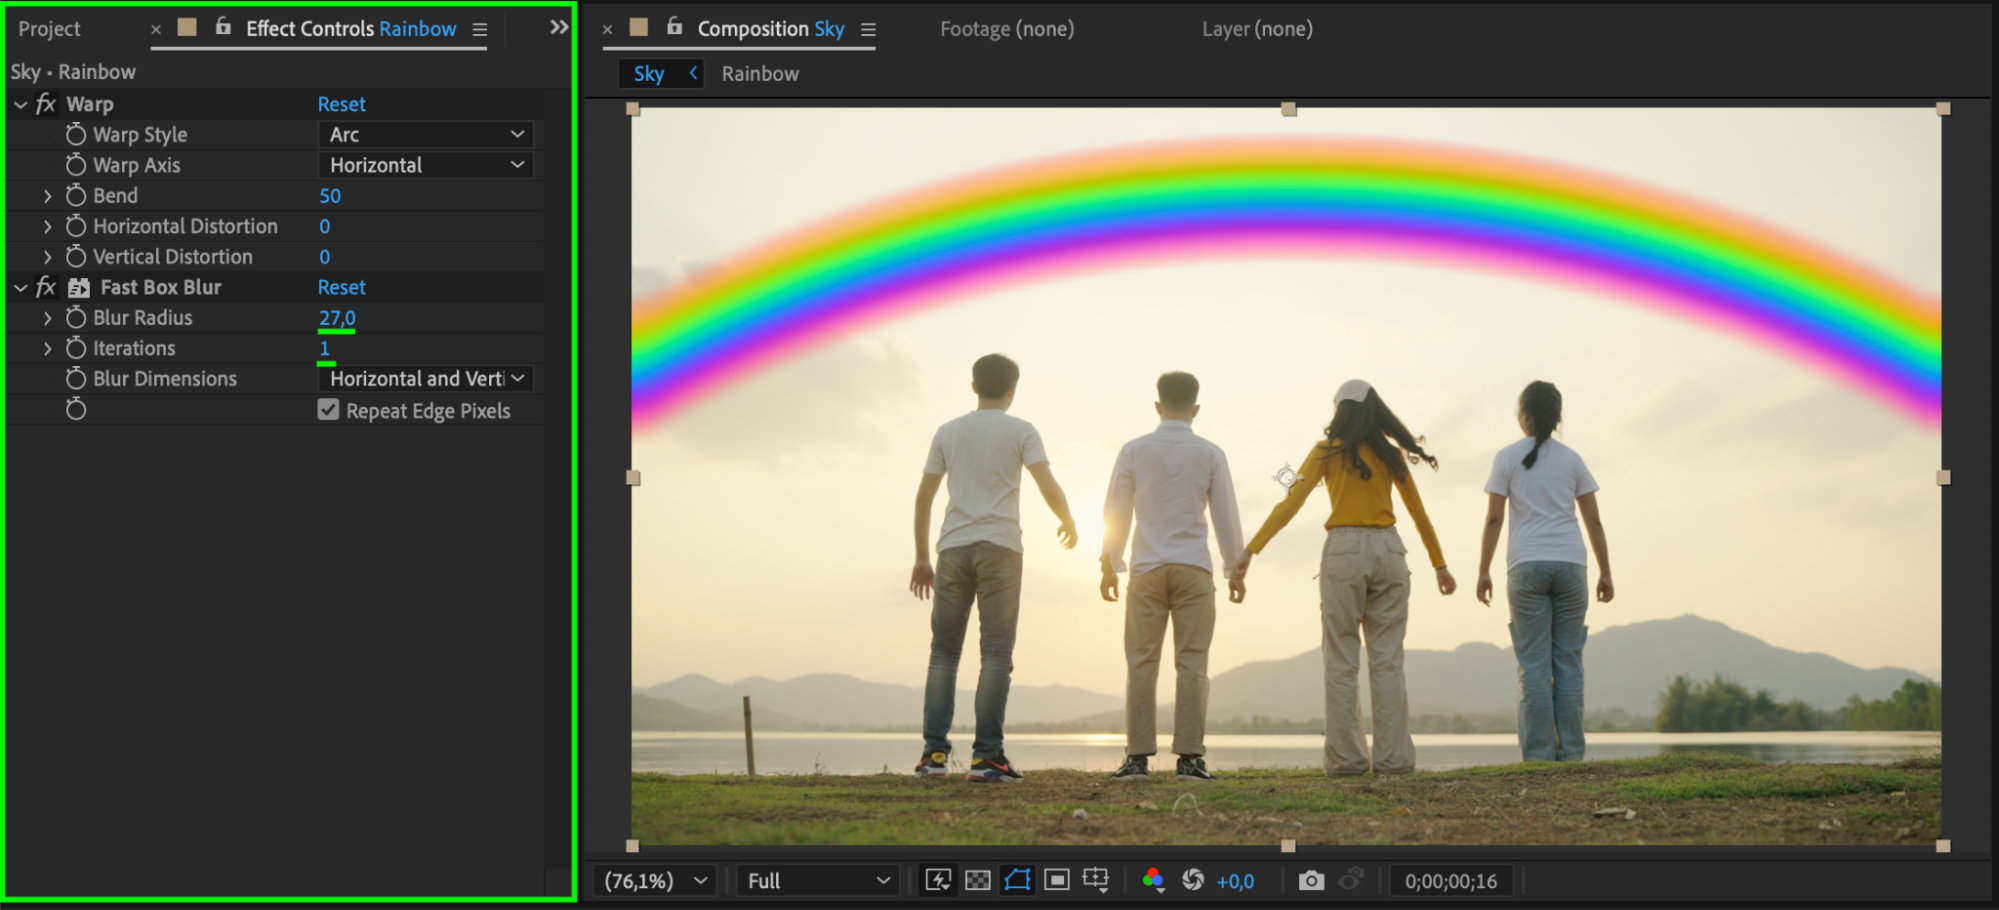The image size is (1999, 910).
Task: Take a snapshot with camera icon
Action: coord(1311,880)
